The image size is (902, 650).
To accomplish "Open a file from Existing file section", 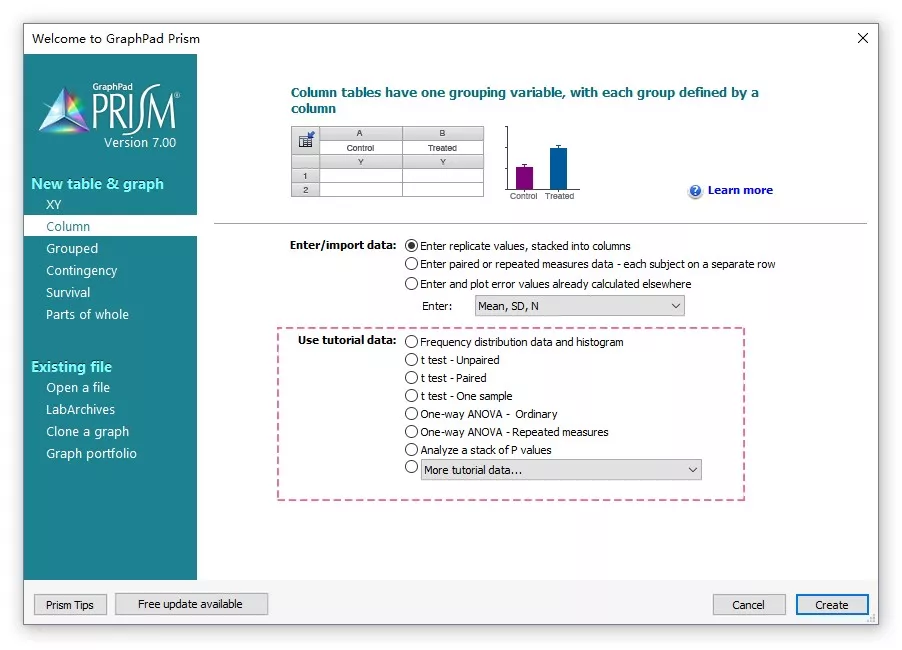I will (x=78, y=388).
